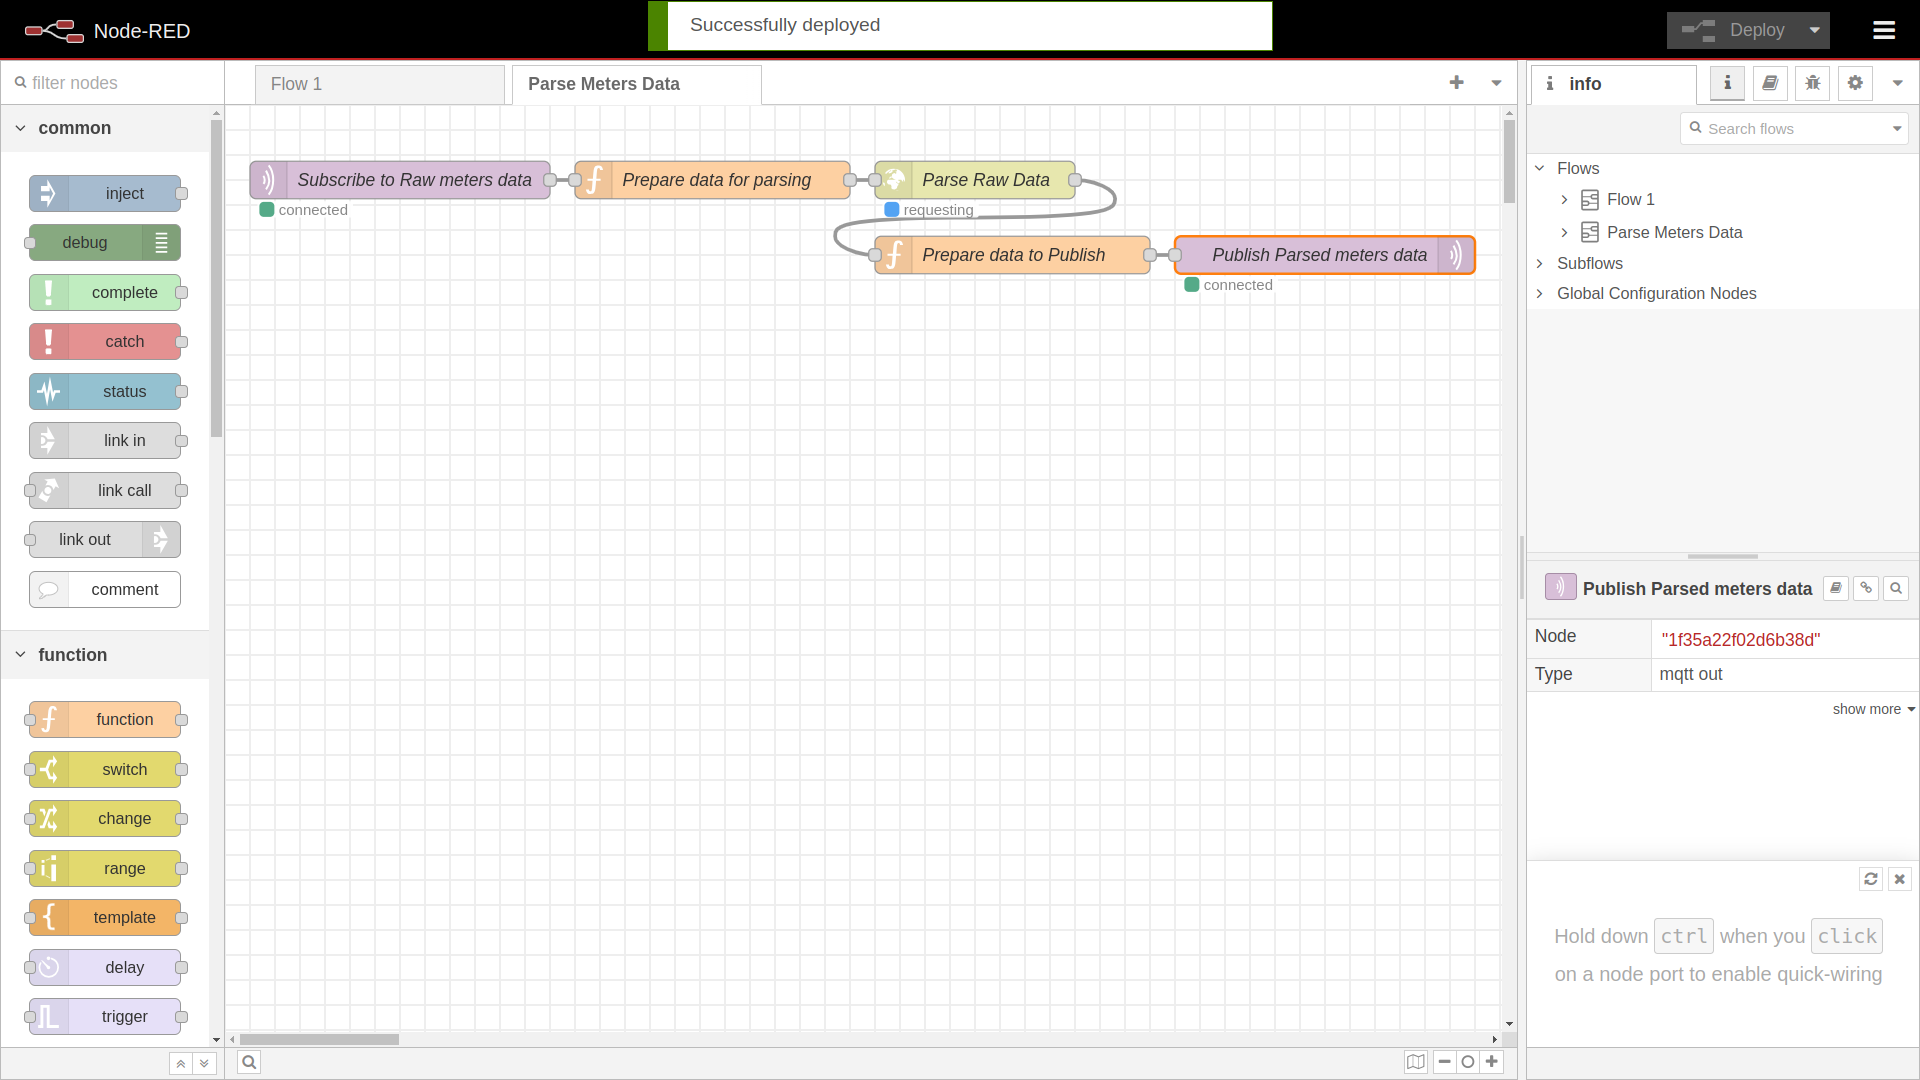Screen dimensions: 1920x1080
Task: Select the Parse Meters Data tab
Action: click(604, 83)
